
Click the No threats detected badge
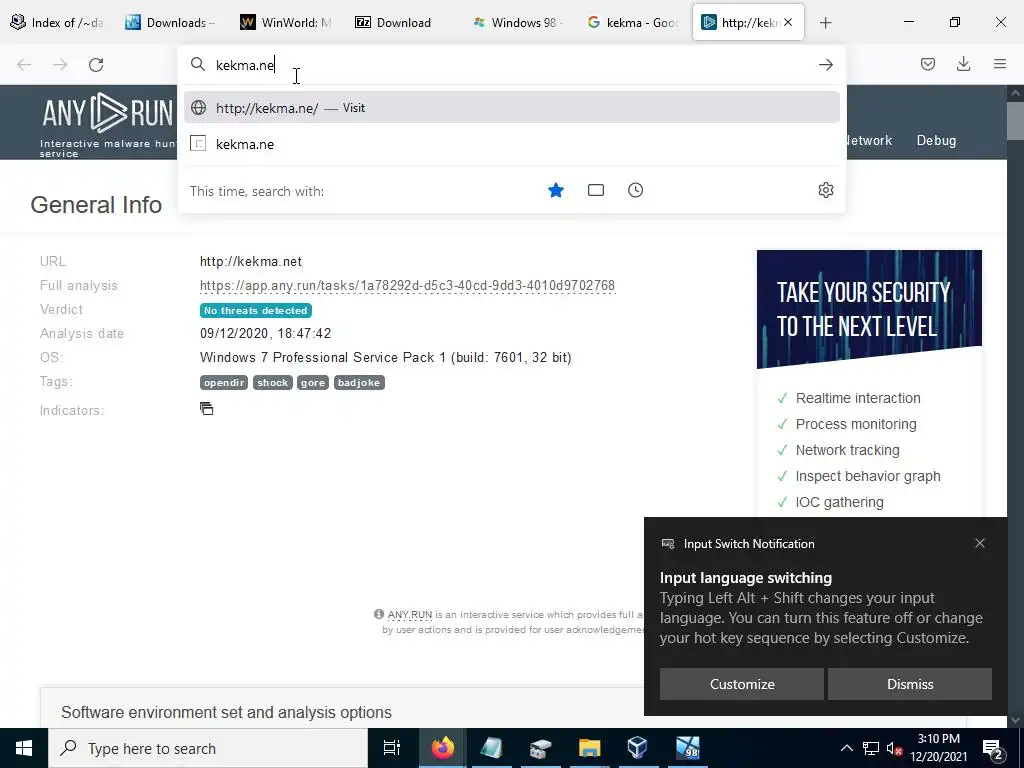(x=255, y=310)
